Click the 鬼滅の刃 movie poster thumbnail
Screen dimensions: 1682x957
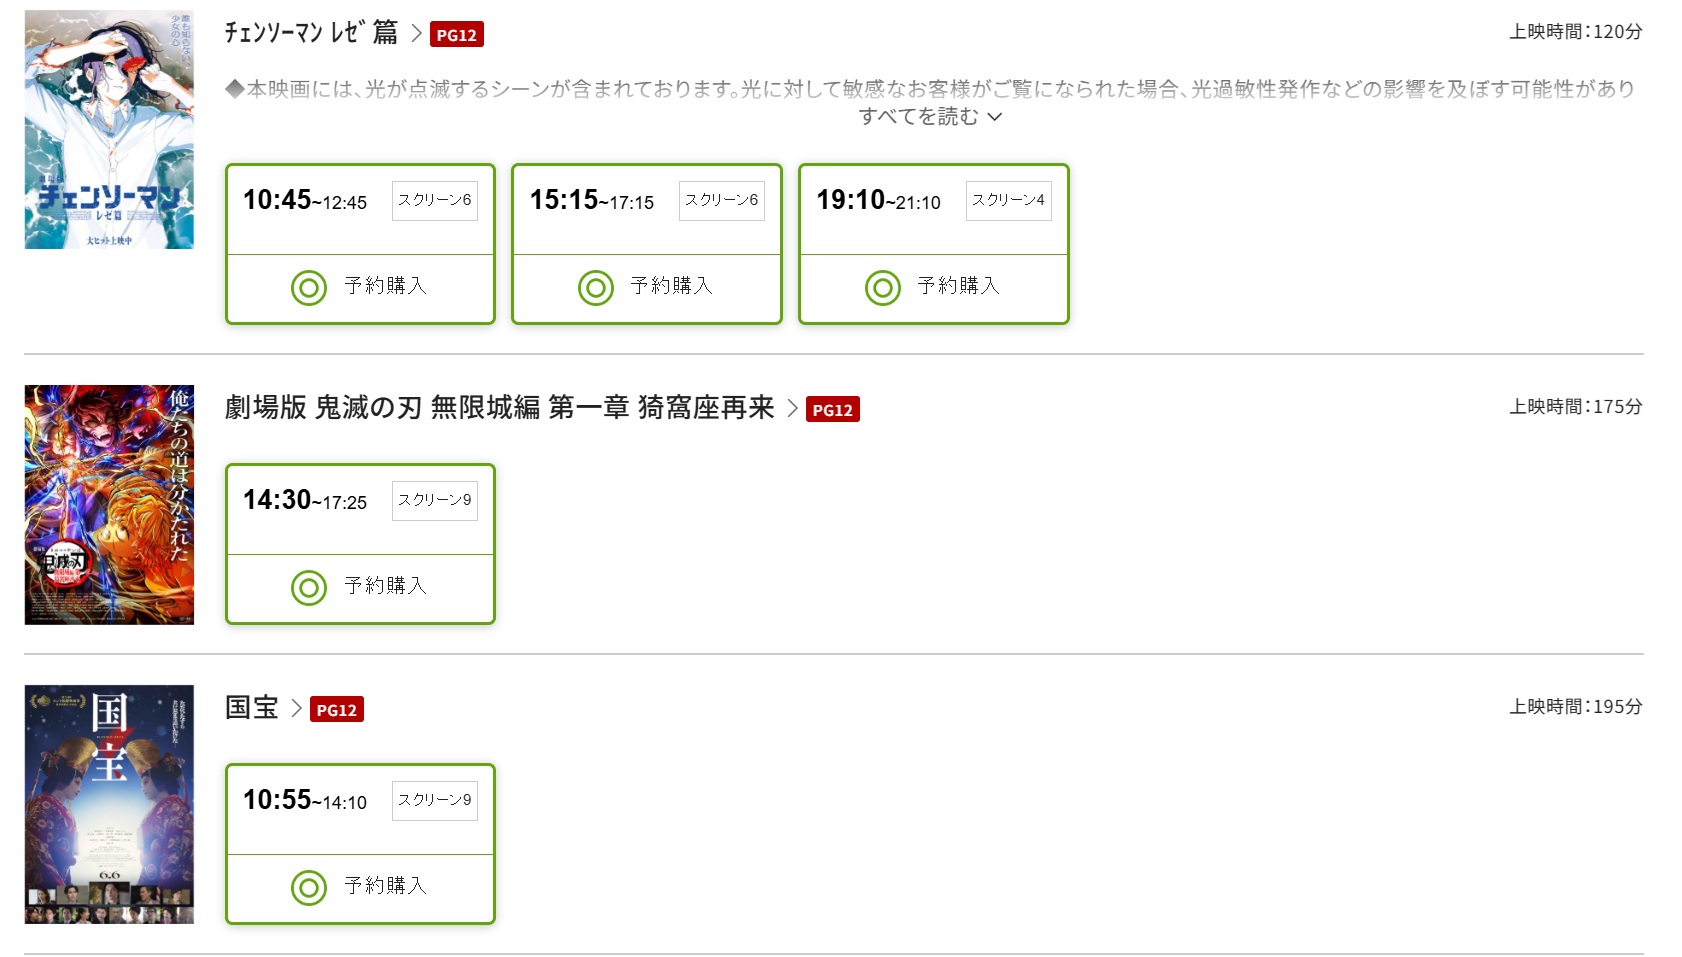tap(109, 505)
